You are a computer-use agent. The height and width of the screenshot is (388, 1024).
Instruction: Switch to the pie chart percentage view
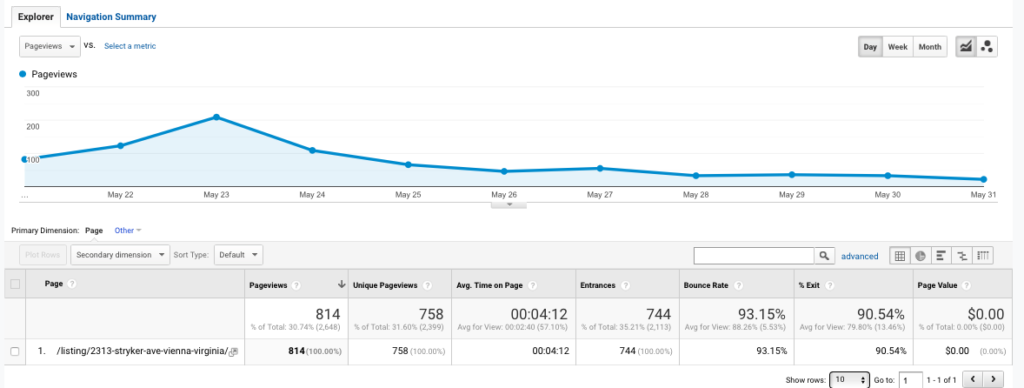(921, 256)
